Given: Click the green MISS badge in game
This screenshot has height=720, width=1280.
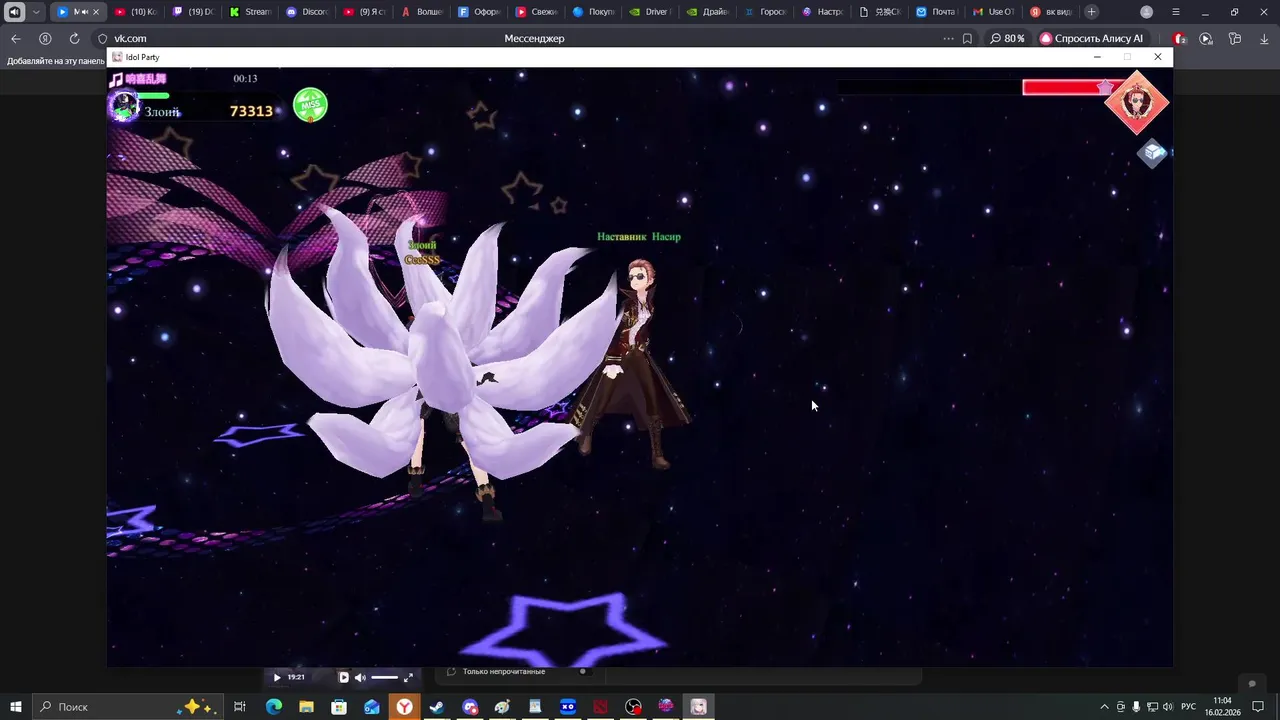Looking at the screenshot, I should pyautogui.click(x=310, y=105).
